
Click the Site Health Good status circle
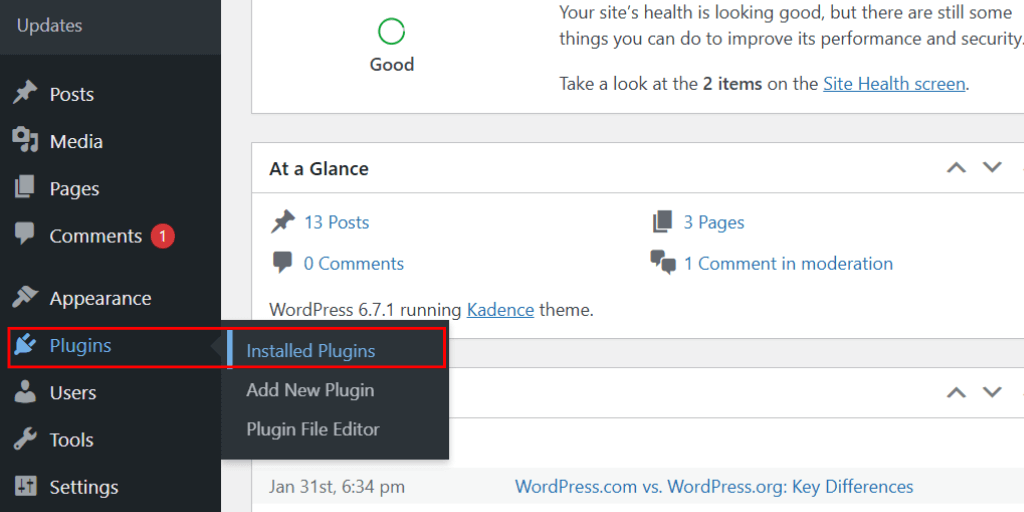click(x=391, y=31)
